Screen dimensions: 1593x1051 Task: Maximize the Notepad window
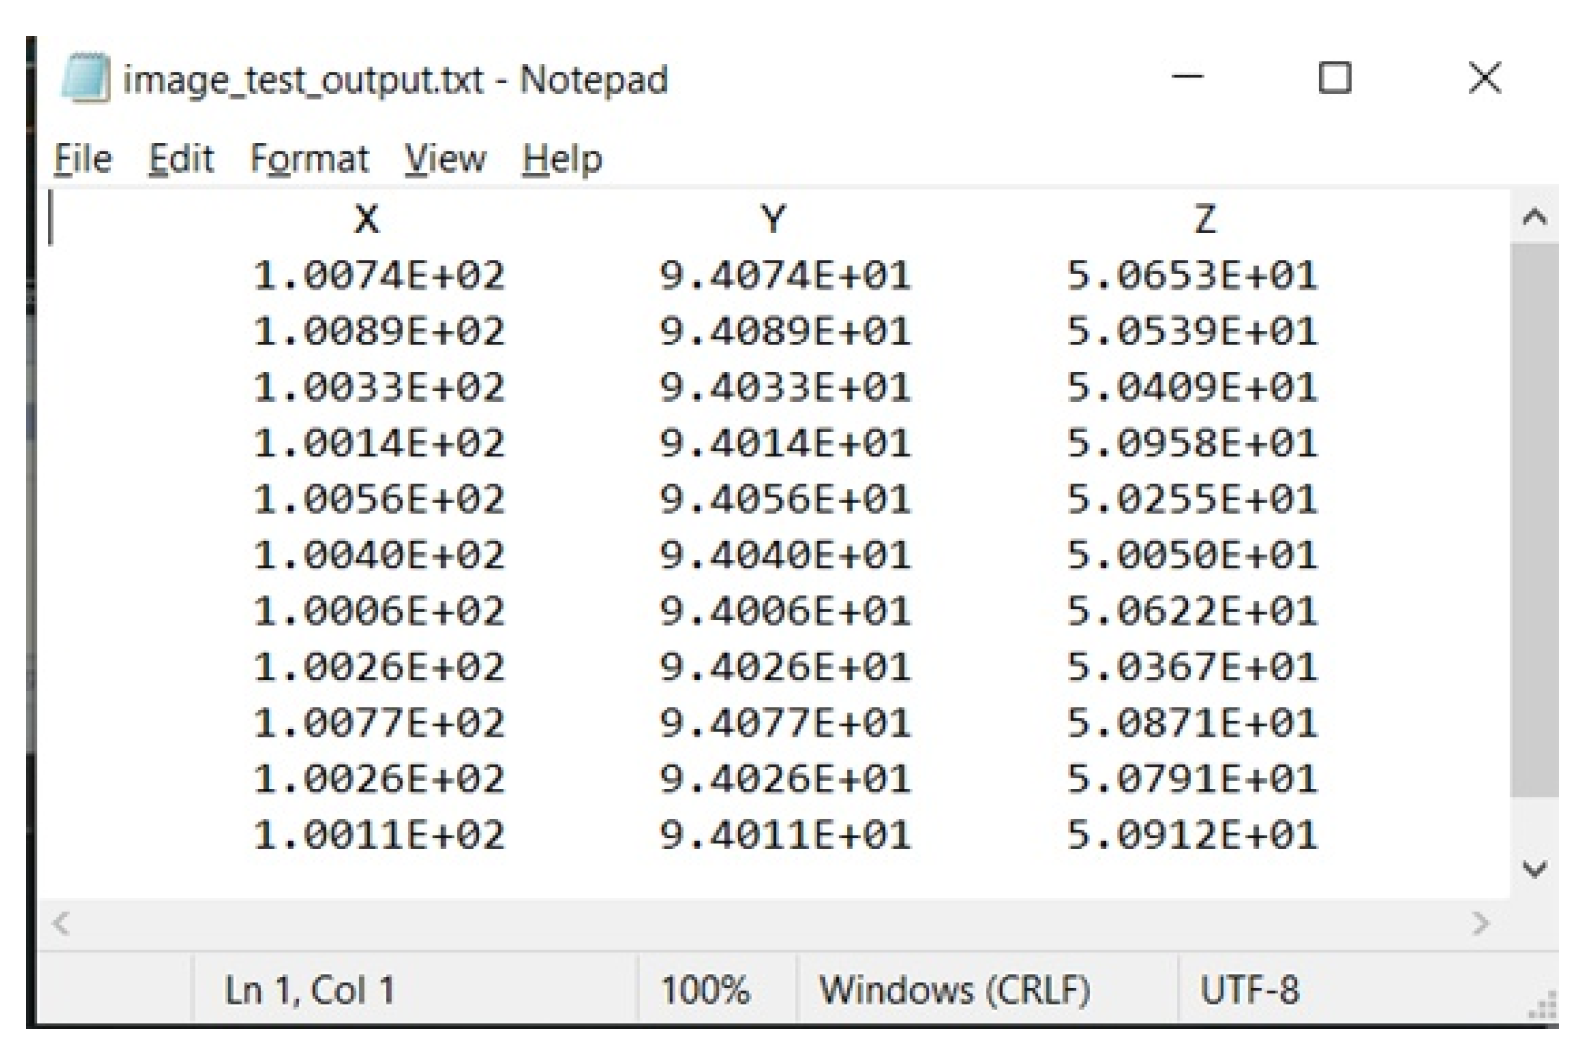click(1335, 77)
